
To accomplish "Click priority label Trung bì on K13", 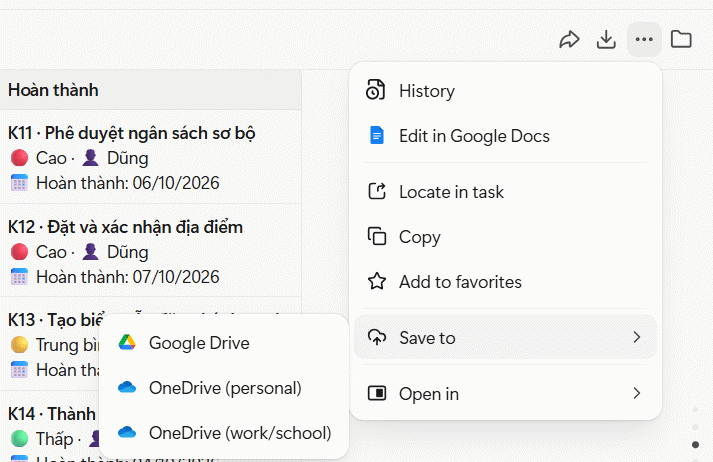I will click(x=68, y=345).
